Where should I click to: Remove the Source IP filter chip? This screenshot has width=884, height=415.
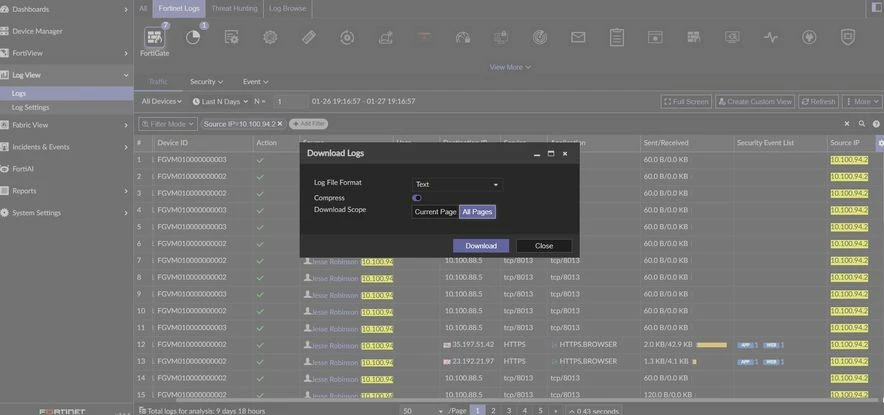(280, 123)
